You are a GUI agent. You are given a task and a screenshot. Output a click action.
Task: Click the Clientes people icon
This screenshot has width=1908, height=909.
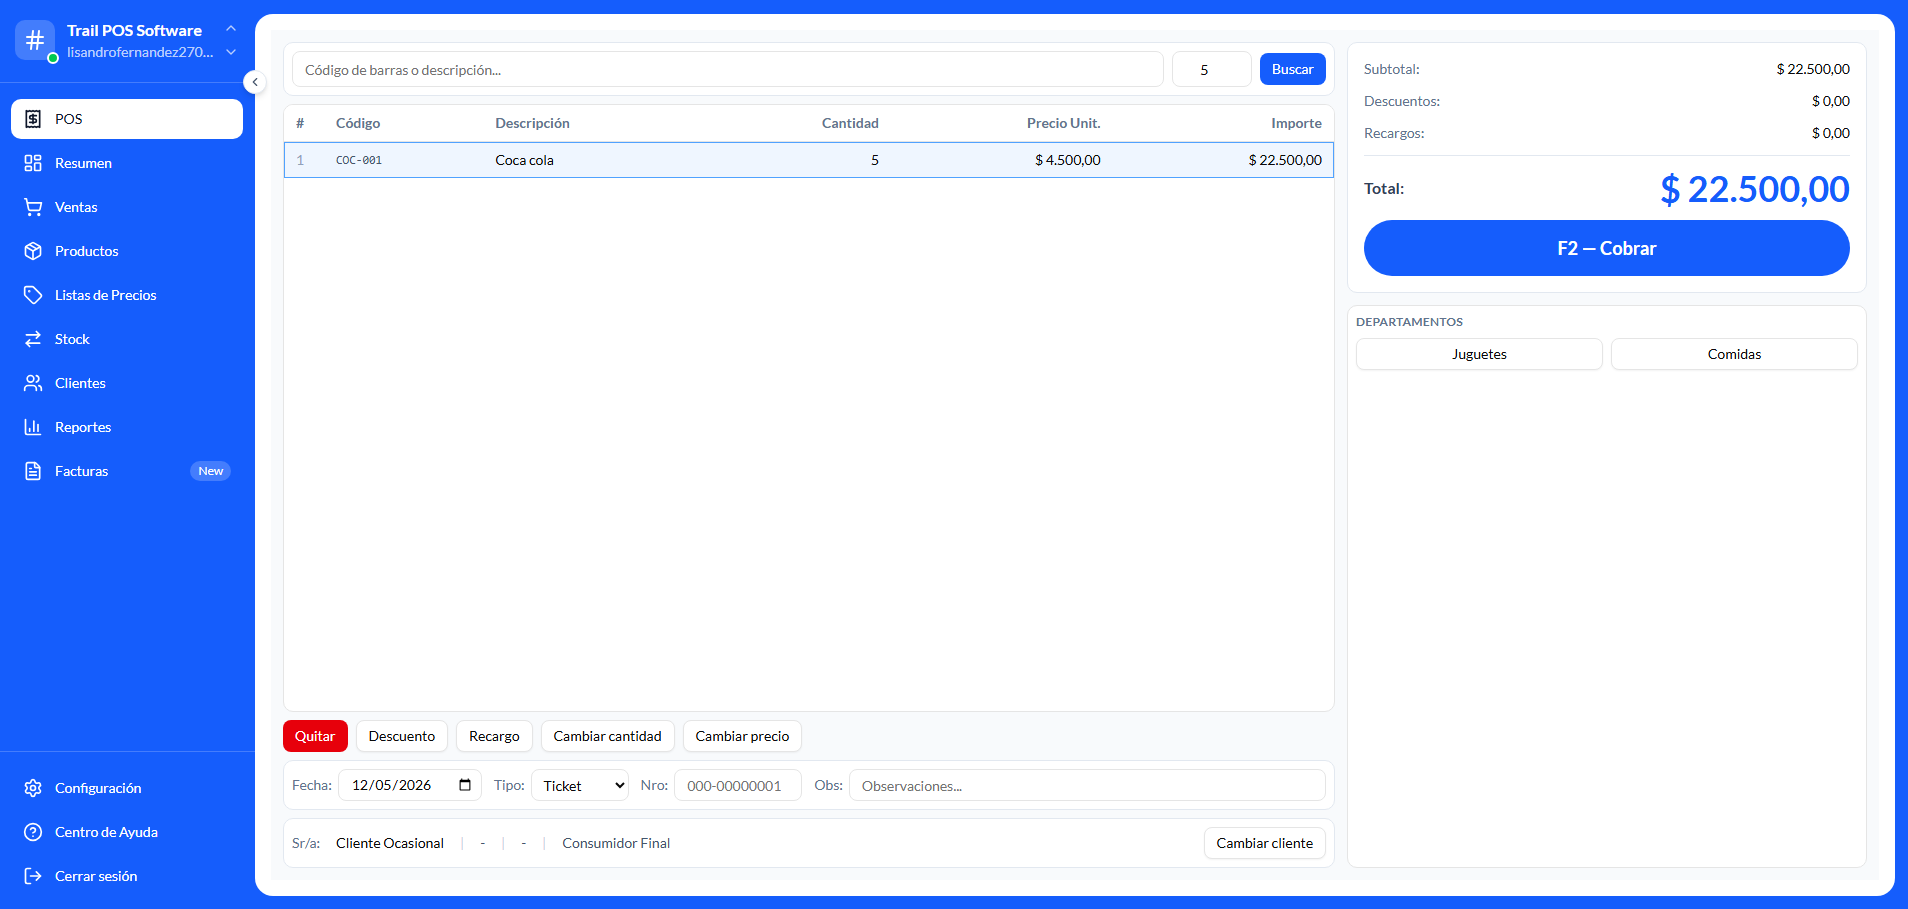click(33, 383)
